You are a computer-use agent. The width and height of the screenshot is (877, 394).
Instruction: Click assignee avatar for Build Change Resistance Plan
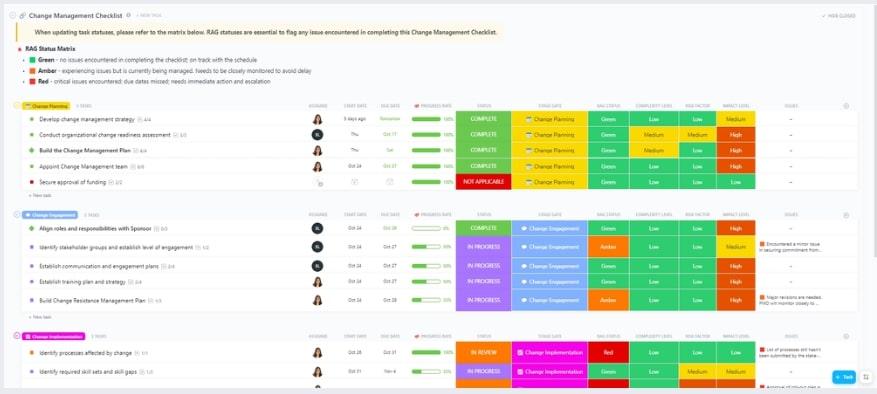[x=318, y=300]
